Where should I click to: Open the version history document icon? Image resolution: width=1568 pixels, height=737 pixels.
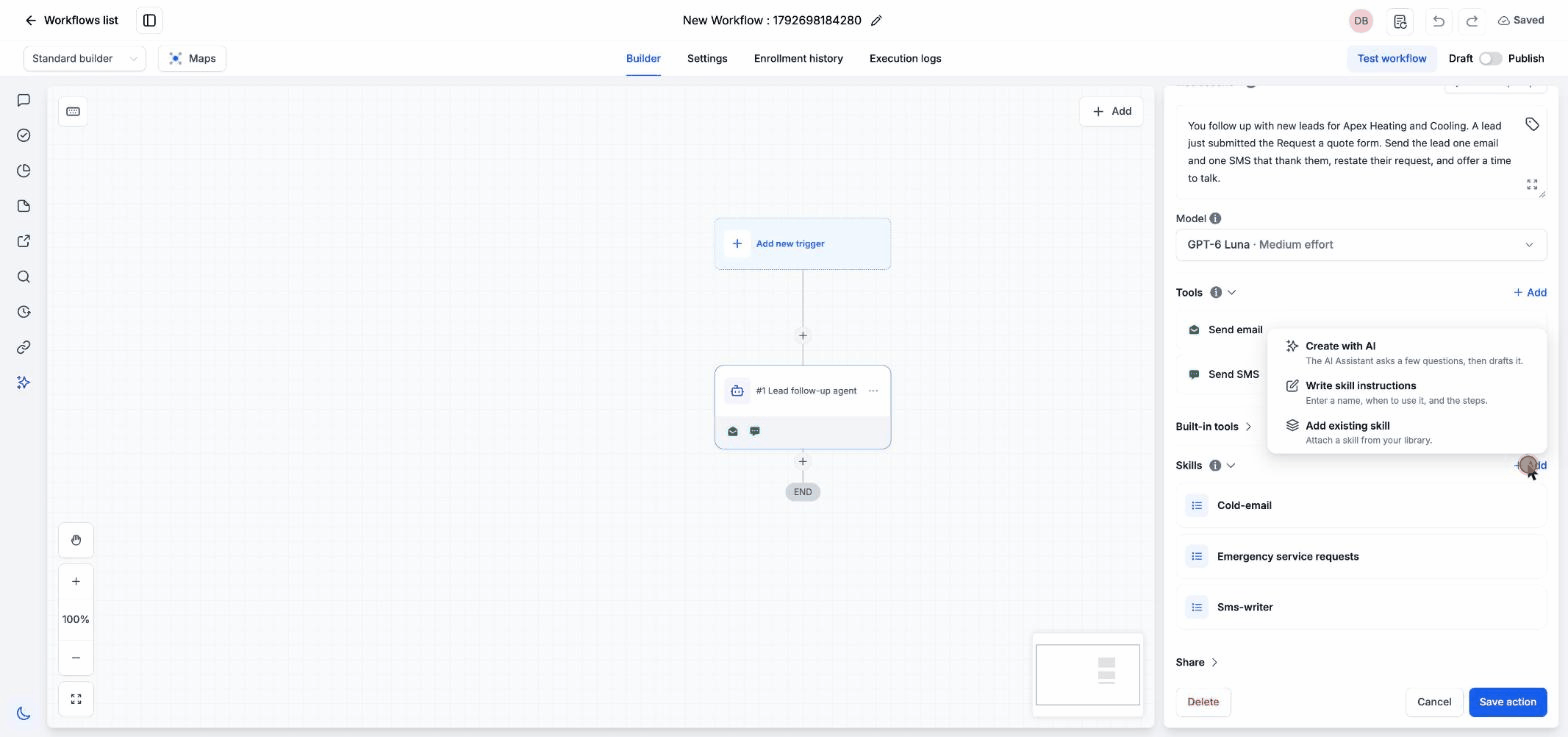[1400, 20]
